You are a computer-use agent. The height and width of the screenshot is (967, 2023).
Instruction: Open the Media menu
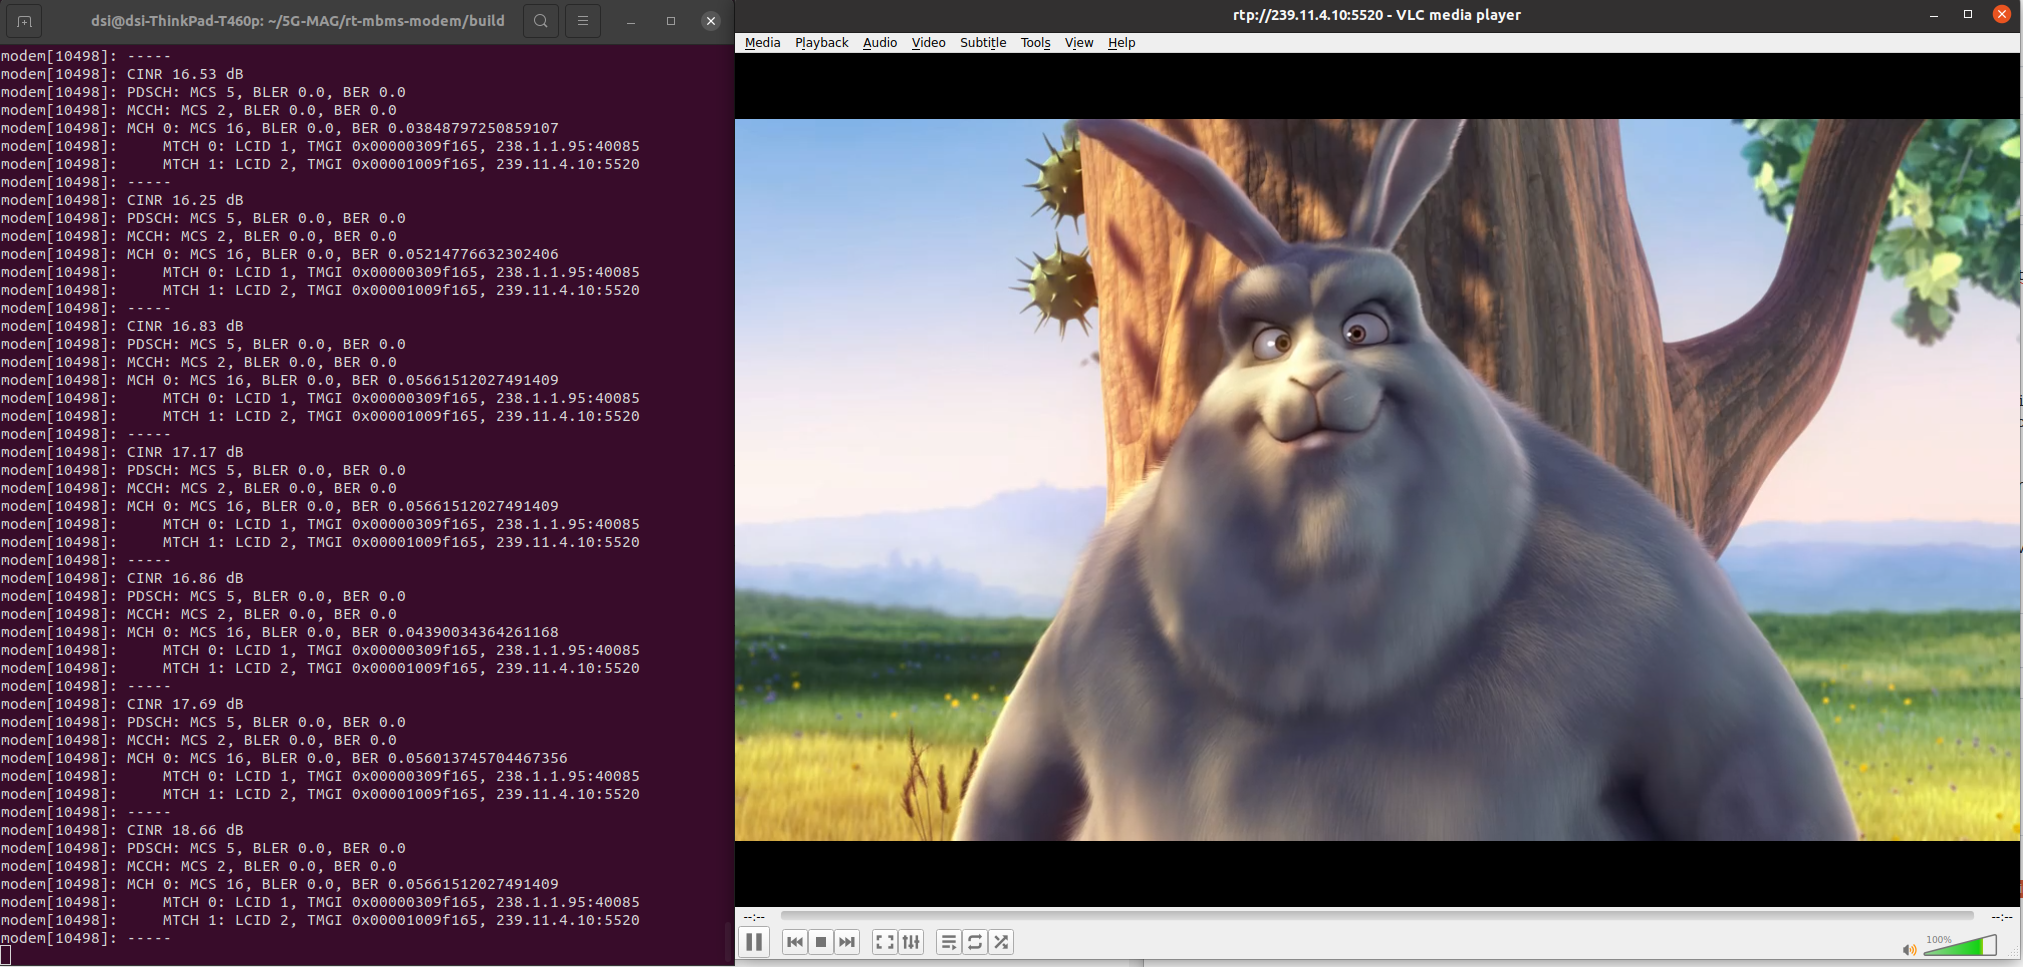tap(762, 43)
